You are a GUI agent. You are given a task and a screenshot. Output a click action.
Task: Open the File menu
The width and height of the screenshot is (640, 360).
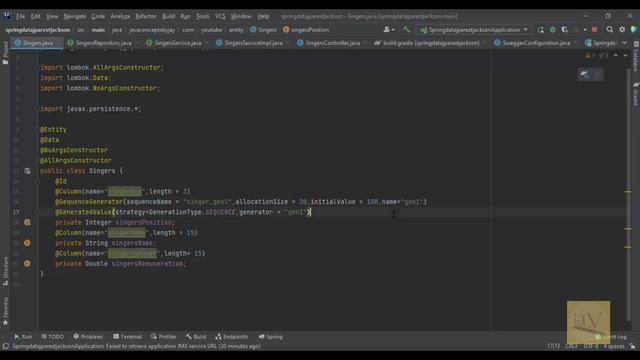[x=20, y=16]
